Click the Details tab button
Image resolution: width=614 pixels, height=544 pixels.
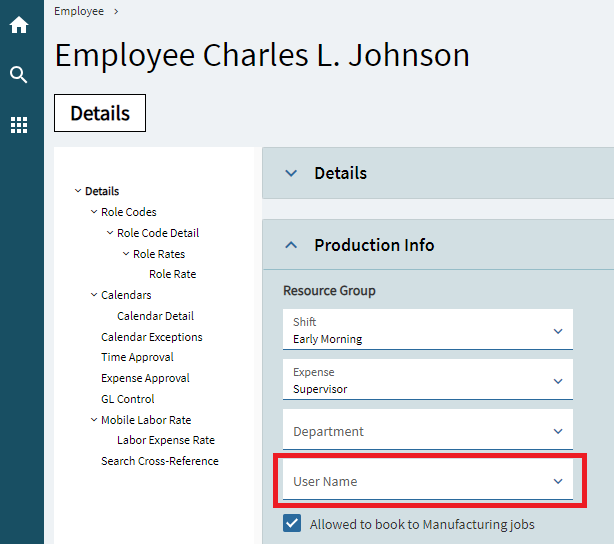[x=100, y=113]
